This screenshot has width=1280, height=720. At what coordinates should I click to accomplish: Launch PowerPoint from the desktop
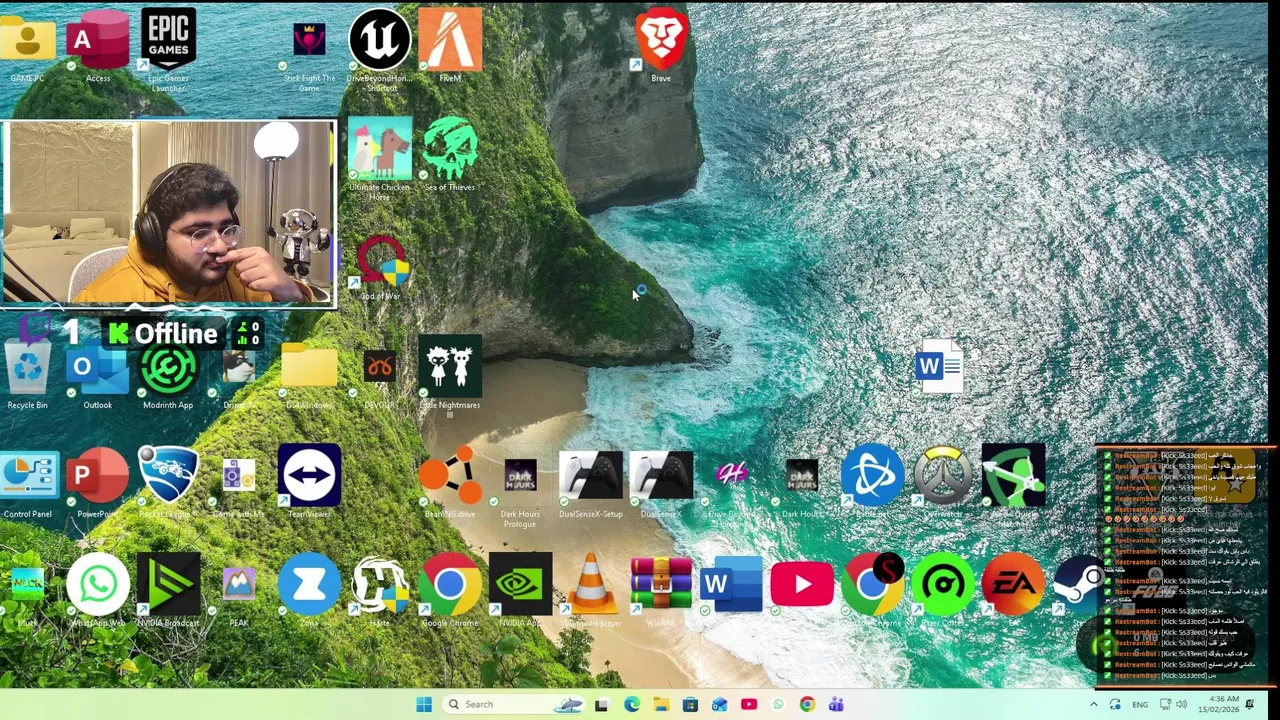98,477
